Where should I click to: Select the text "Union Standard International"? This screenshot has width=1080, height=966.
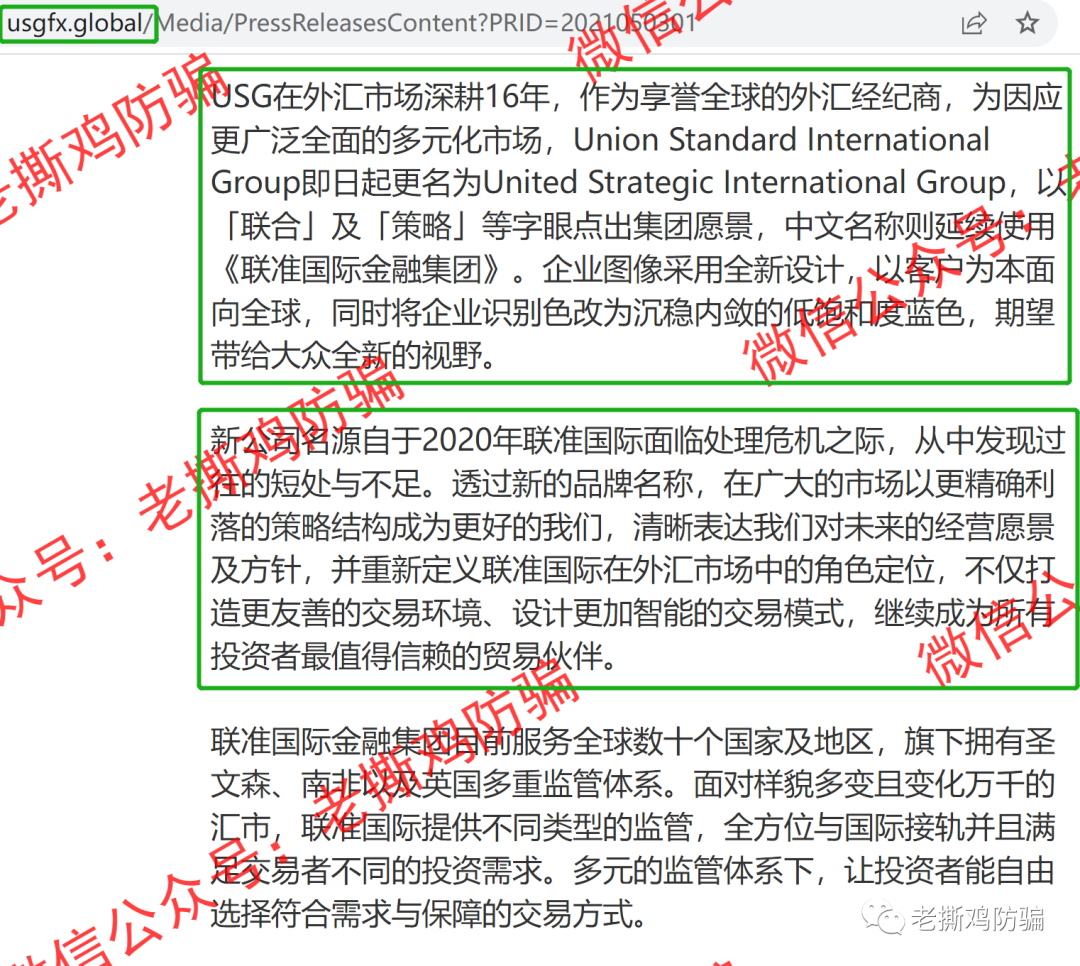pos(781,140)
